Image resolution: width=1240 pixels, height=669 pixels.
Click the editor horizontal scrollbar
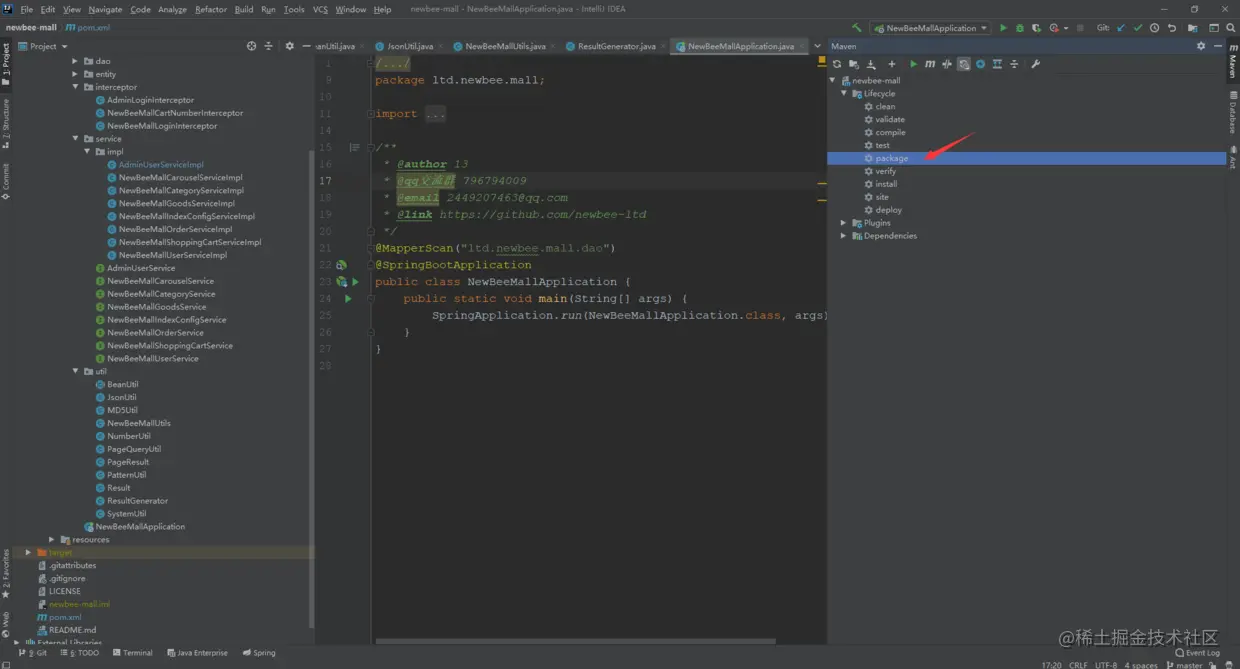575,641
